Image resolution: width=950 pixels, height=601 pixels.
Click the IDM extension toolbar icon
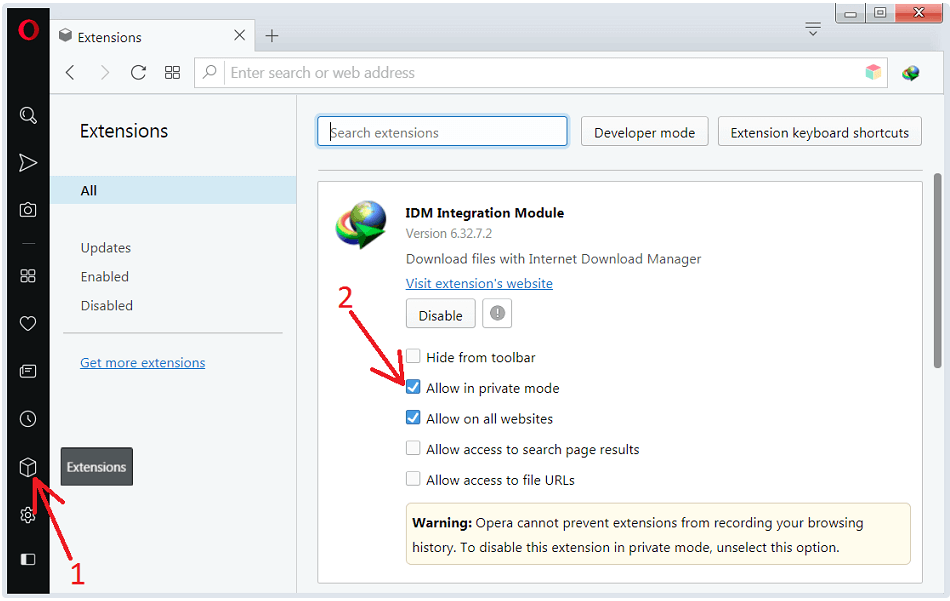(911, 73)
